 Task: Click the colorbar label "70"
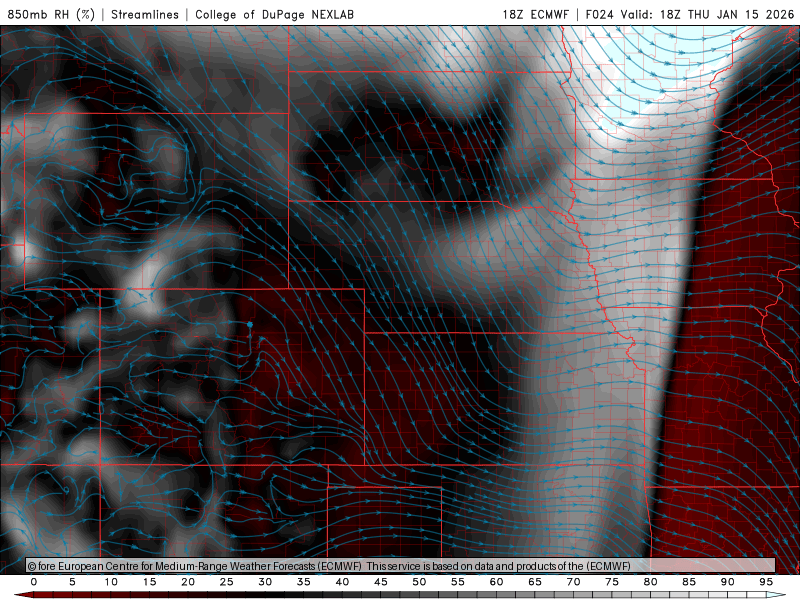point(573,582)
